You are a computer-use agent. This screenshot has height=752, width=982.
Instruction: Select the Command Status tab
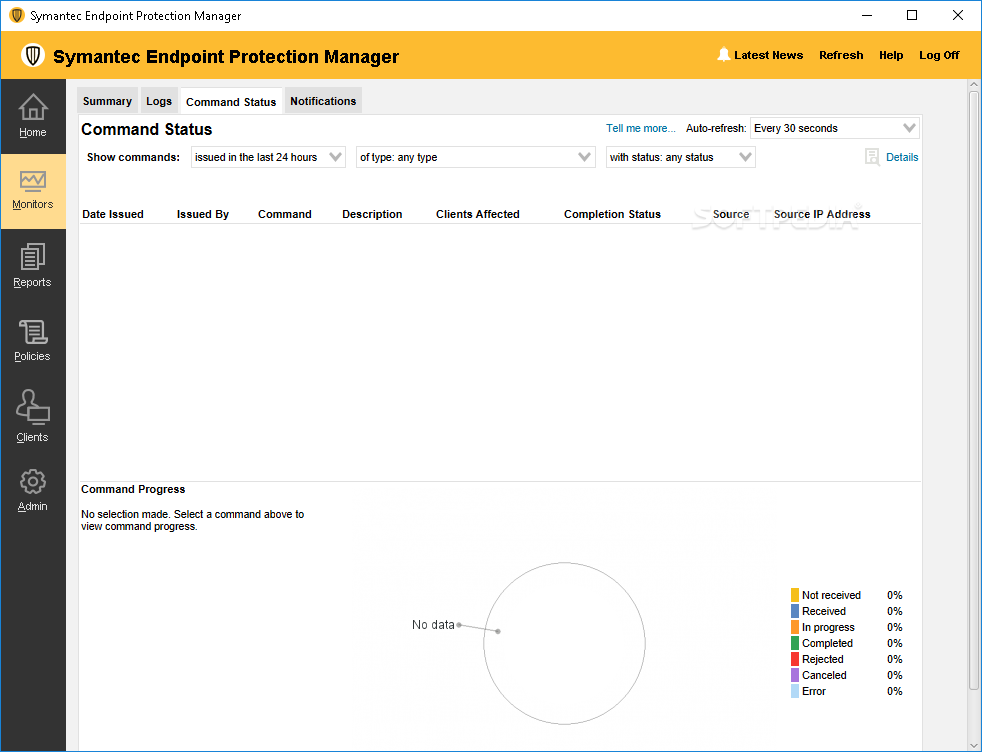(x=231, y=101)
